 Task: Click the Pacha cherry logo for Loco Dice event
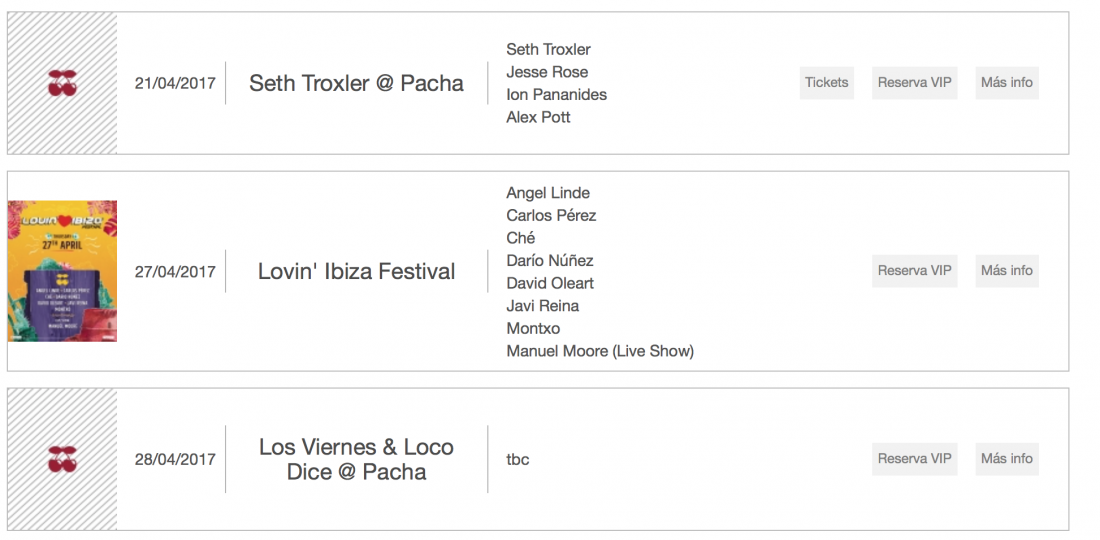click(62, 459)
